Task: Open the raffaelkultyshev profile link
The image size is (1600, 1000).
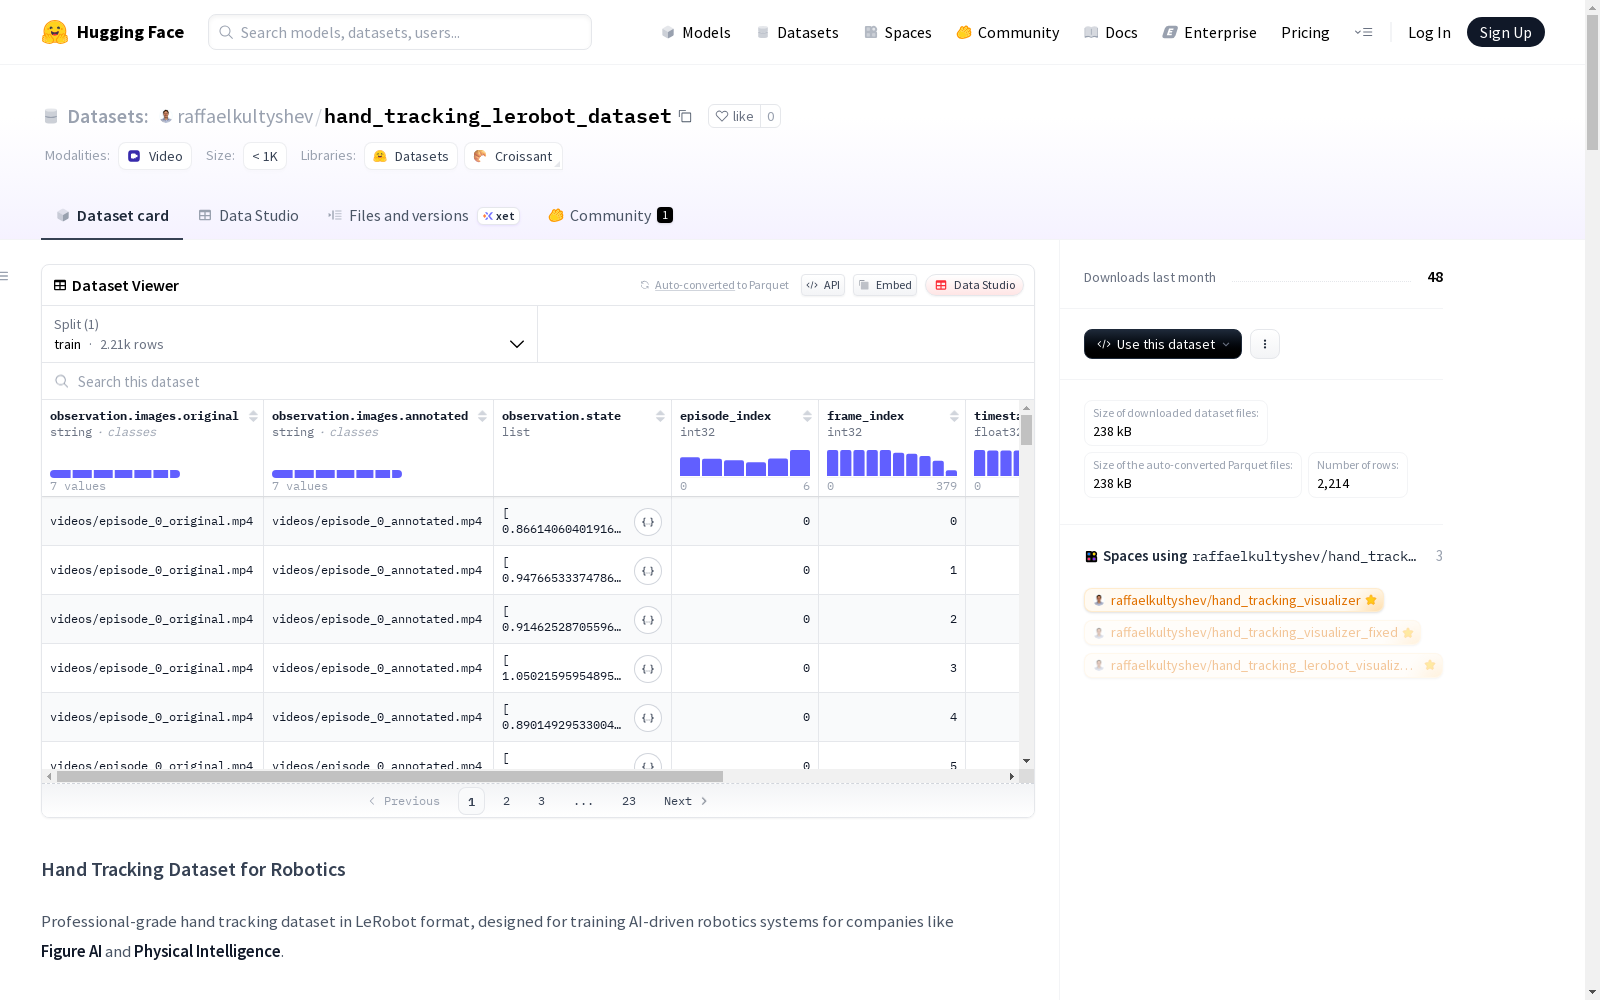Action: pos(245,116)
